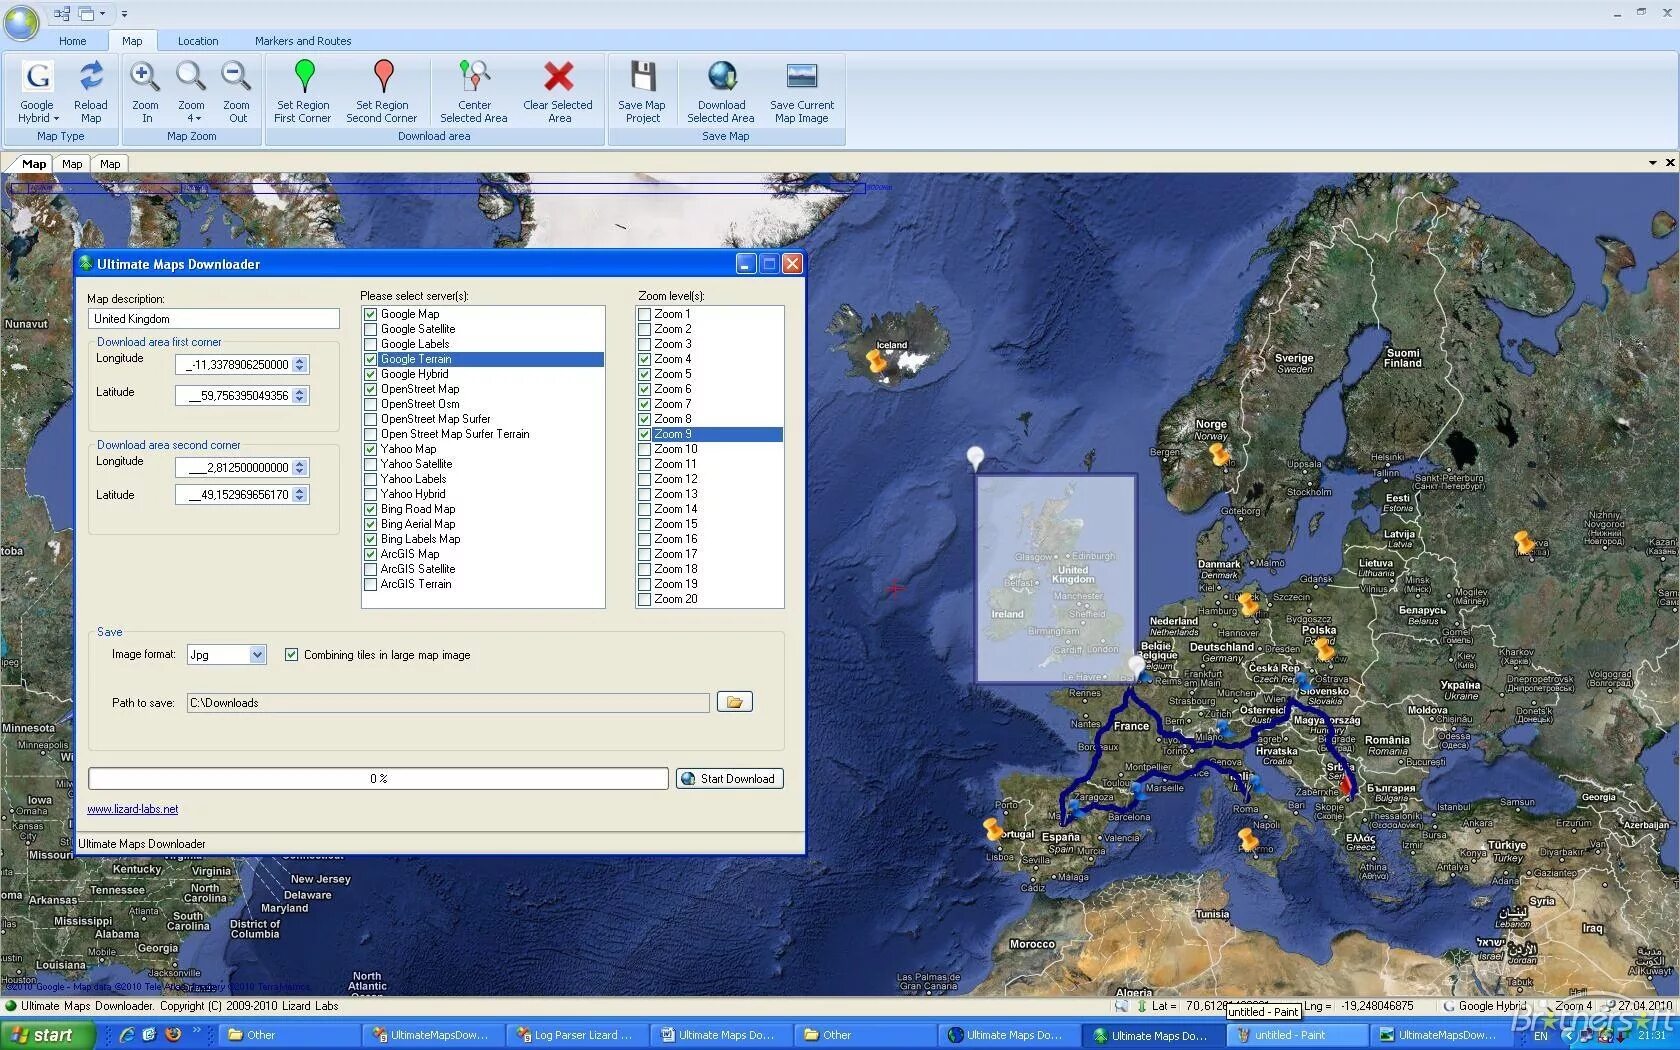The image size is (1680, 1050).
Task: Click the Map description text field
Action: click(x=214, y=319)
